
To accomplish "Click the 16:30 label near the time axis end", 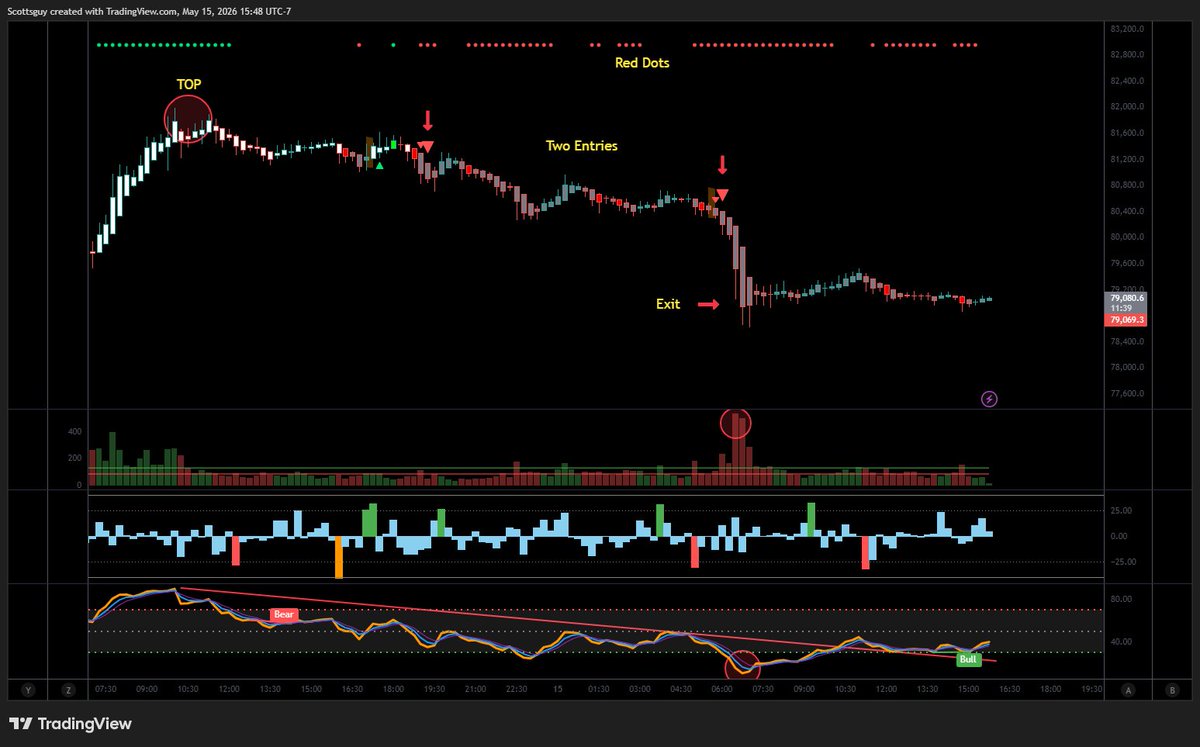I will (1009, 689).
